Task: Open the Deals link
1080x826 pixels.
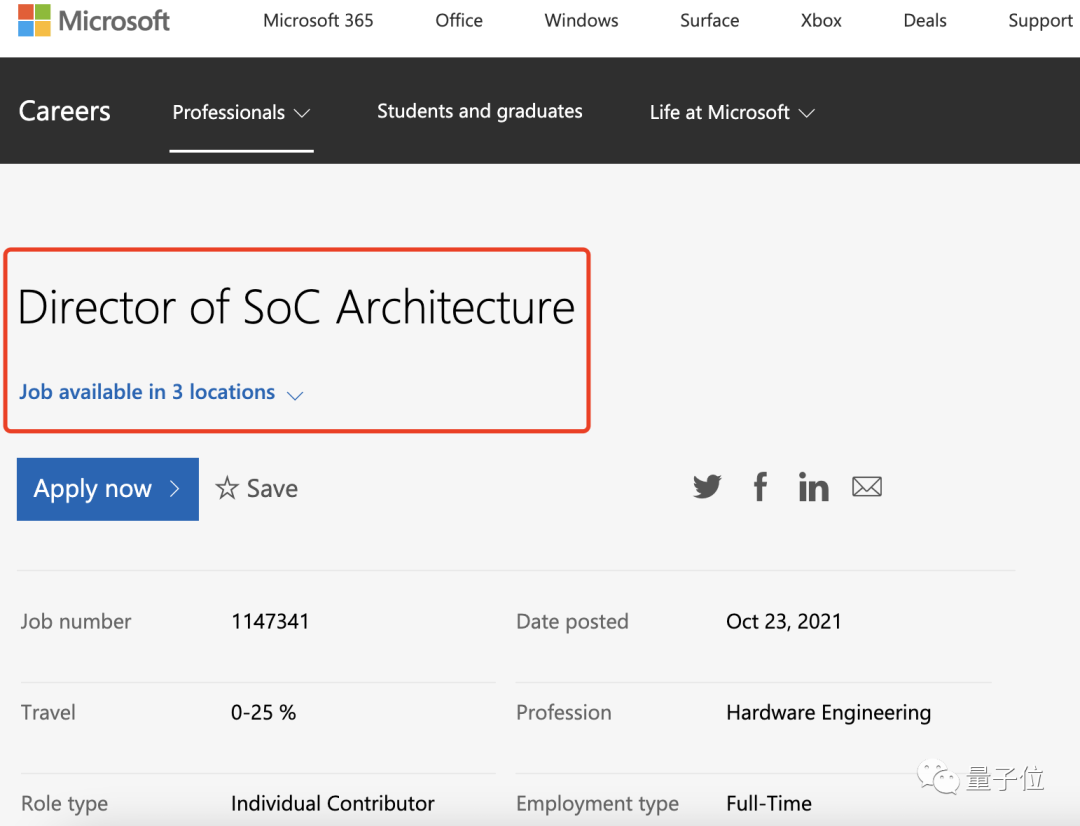Action: [924, 21]
